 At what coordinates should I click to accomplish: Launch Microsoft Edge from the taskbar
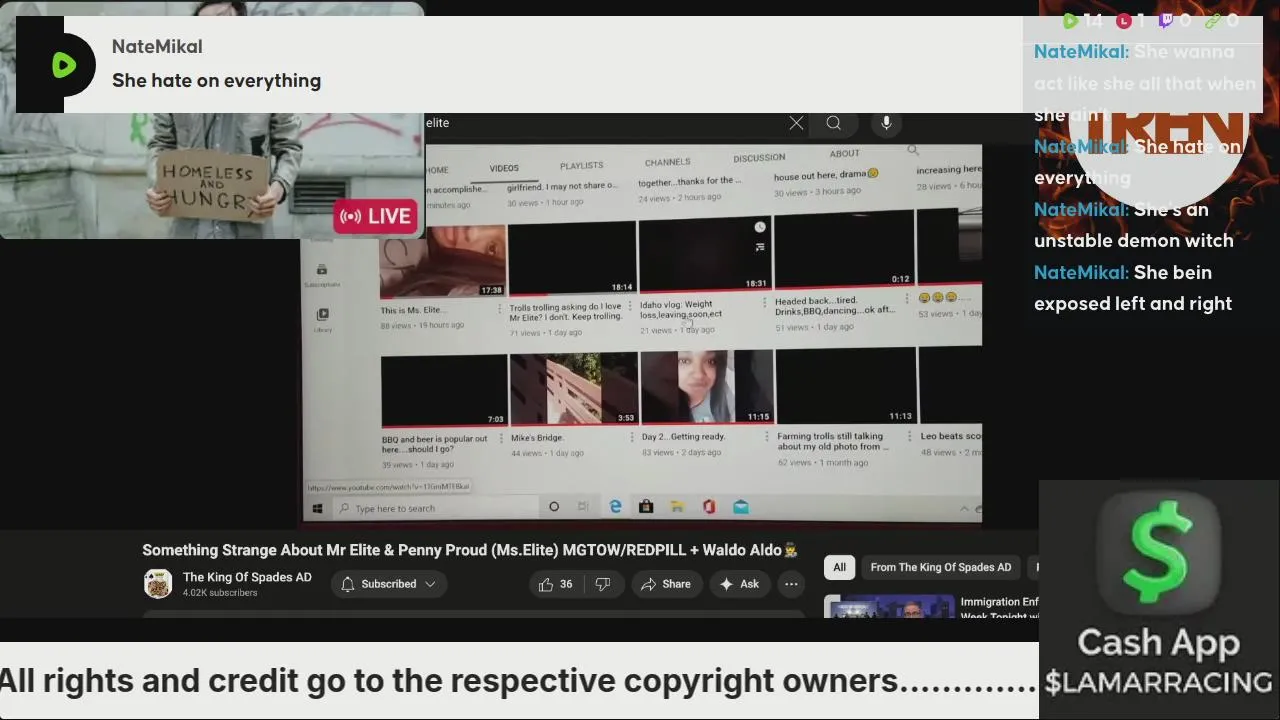coord(615,507)
